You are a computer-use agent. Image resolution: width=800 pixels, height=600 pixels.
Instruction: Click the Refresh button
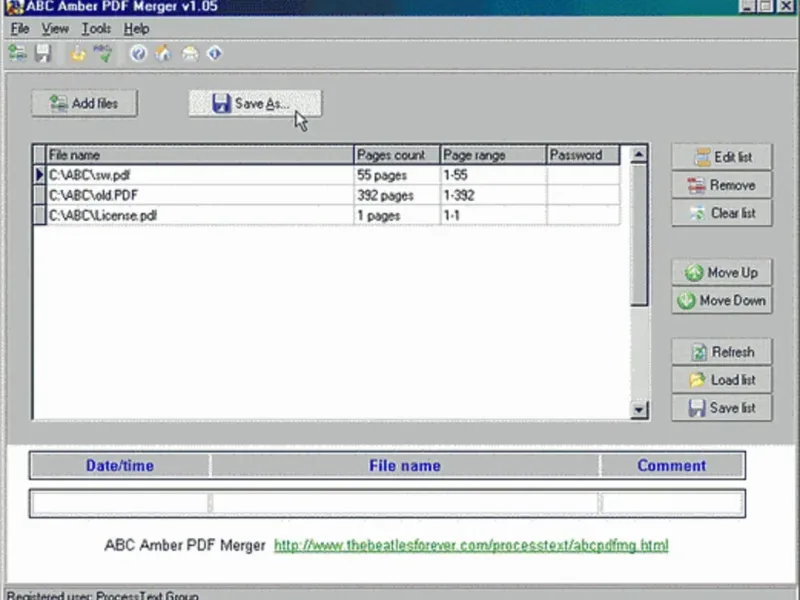click(x=721, y=352)
